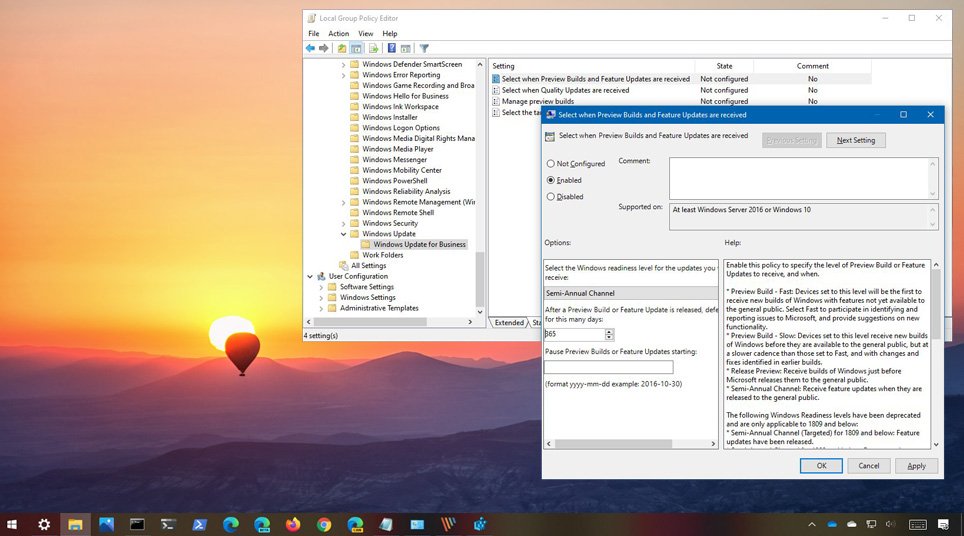Screen dimensions: 964x536
Task: Click the Apply button
Action: (916, 465)
